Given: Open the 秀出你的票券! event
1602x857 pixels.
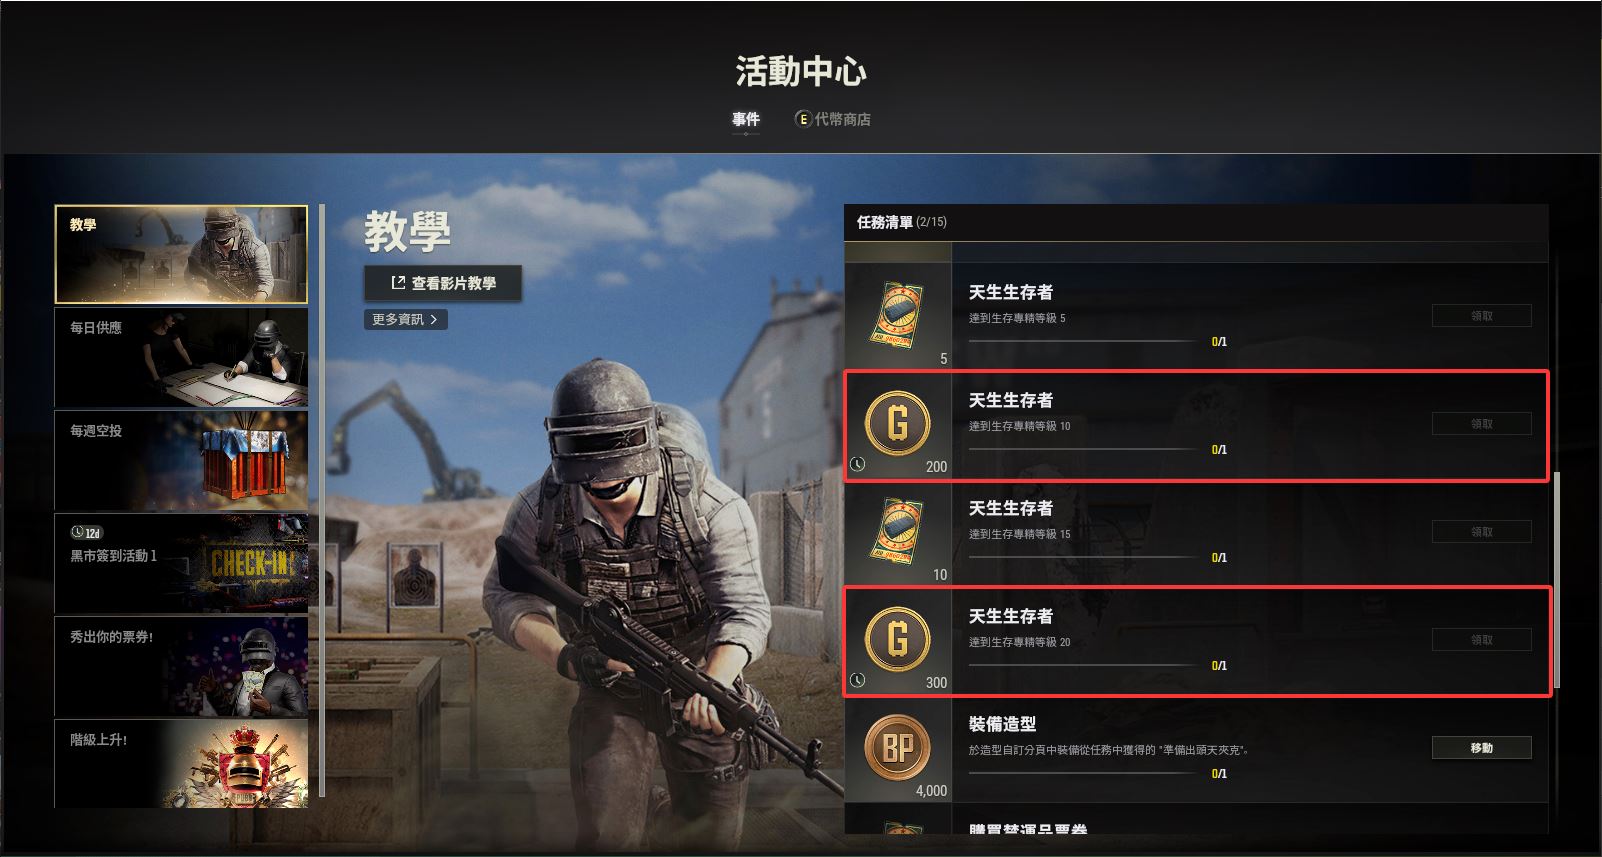Looking at the screenshot, I should (181, 667).
